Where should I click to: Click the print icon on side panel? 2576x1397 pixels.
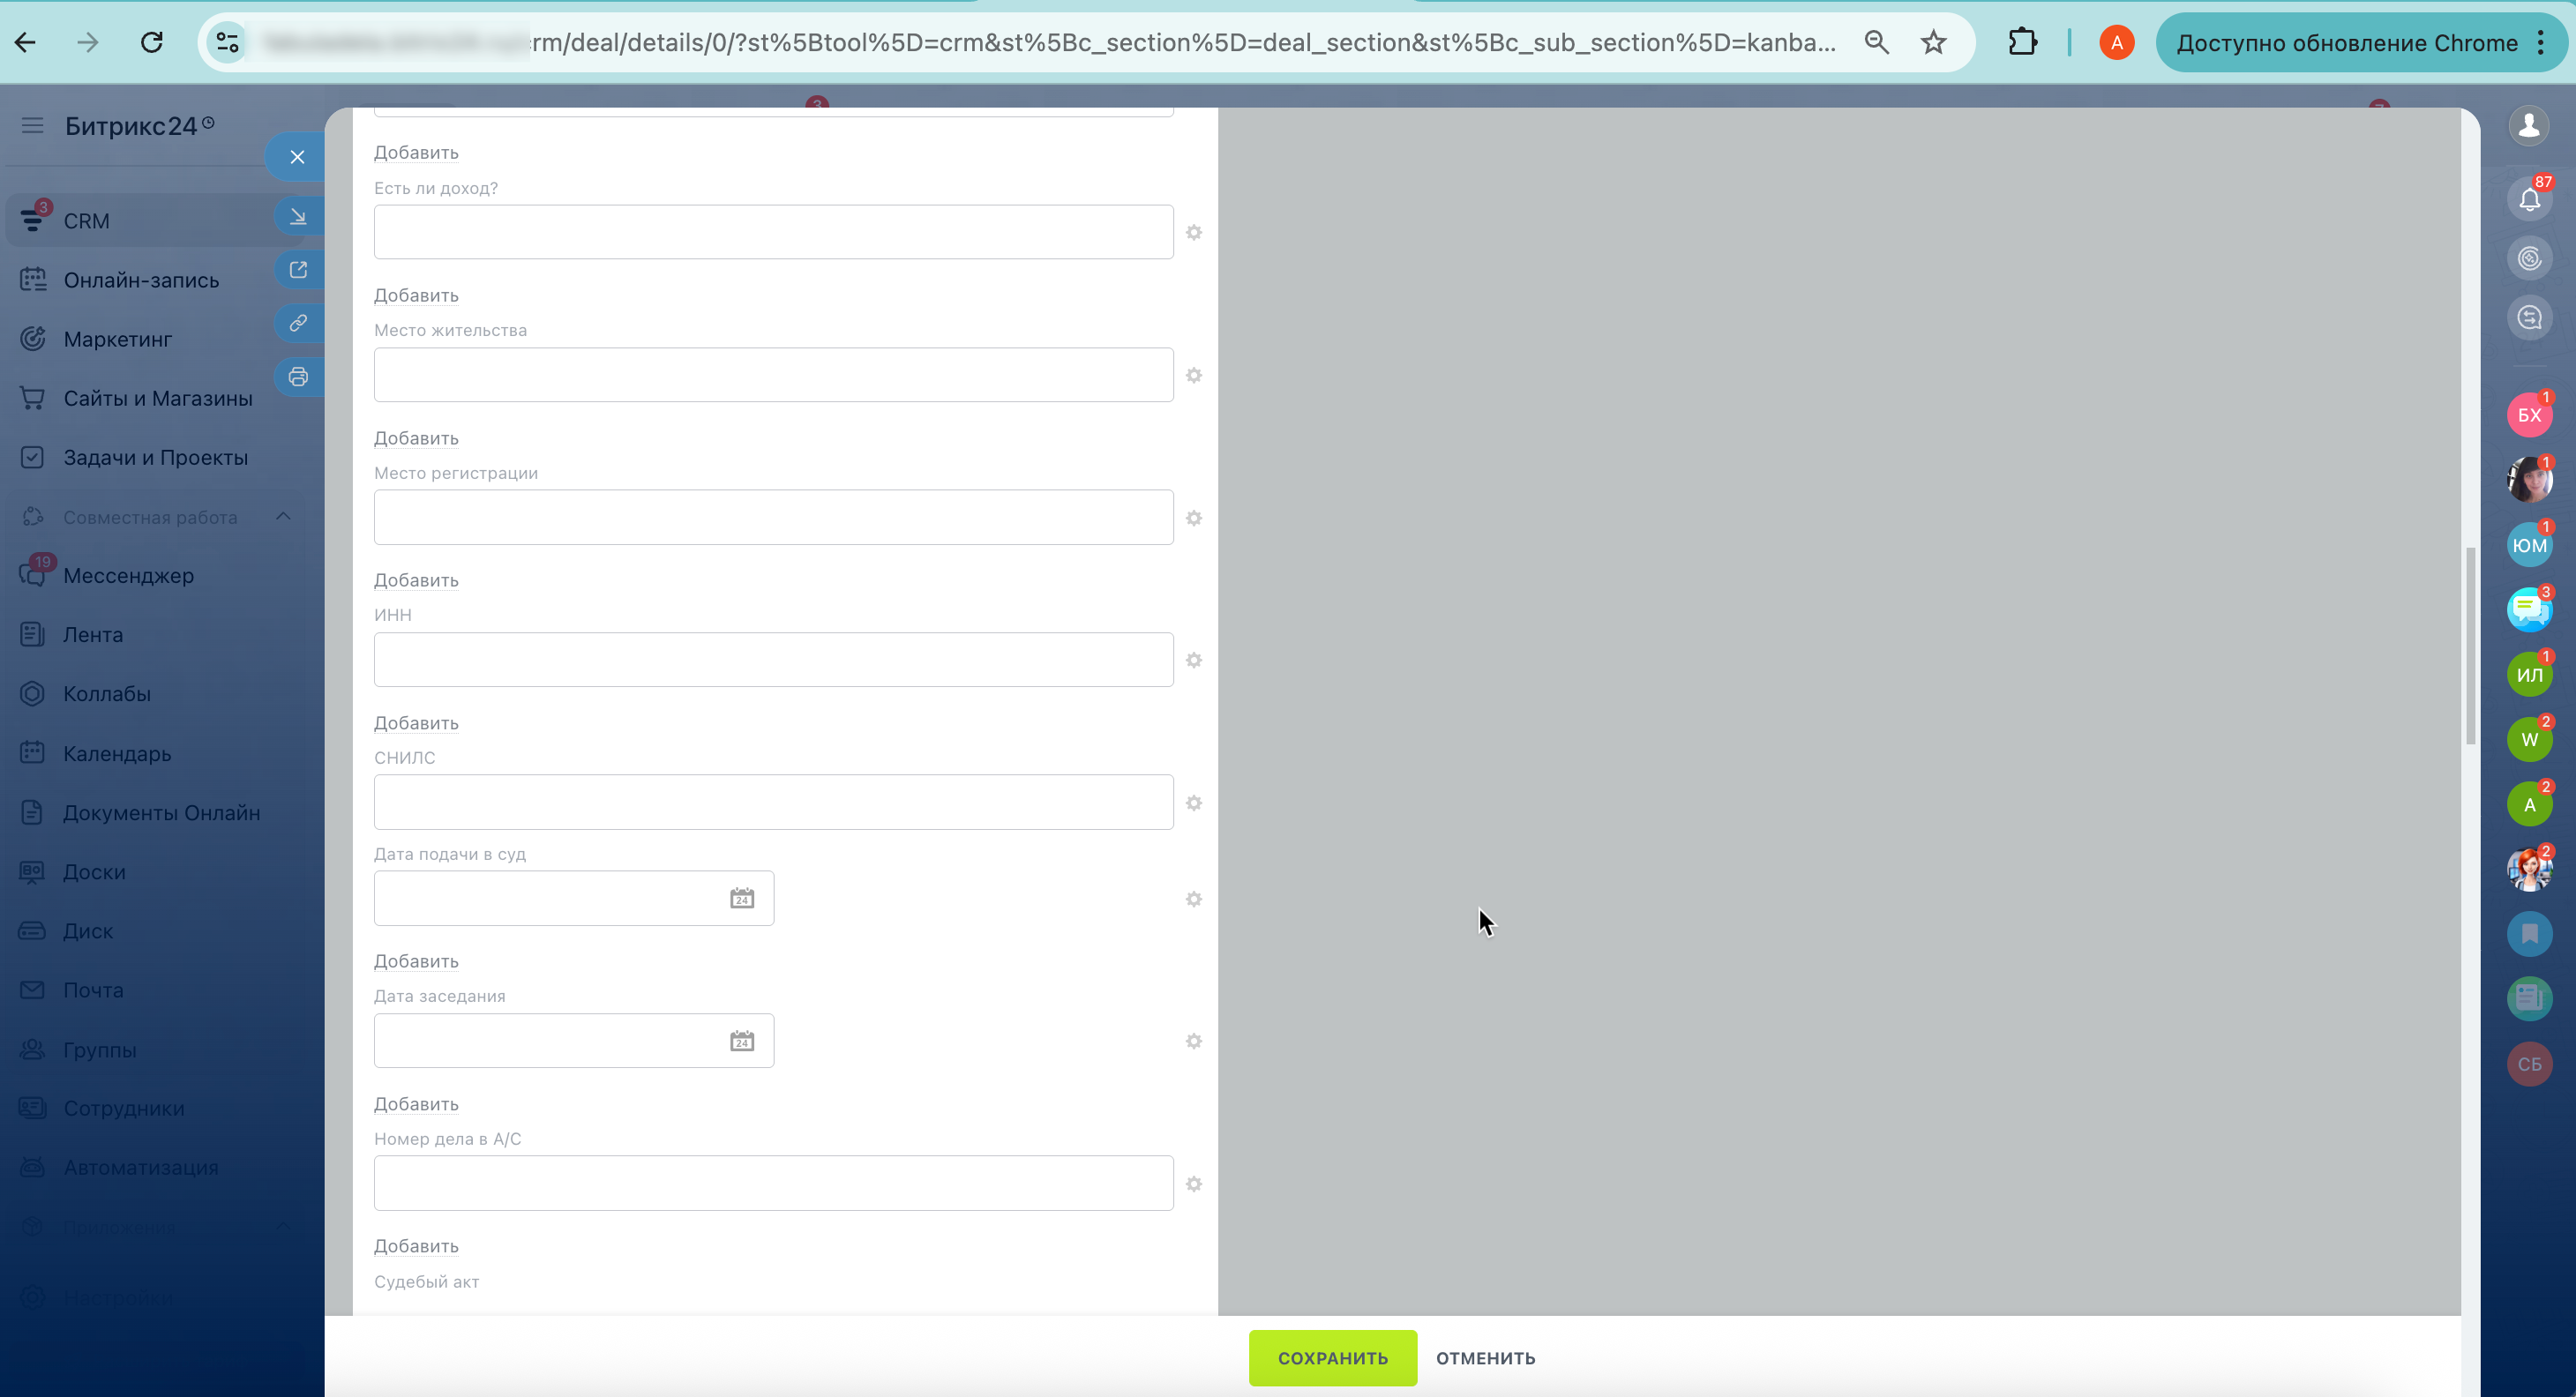tap(298, 377)
